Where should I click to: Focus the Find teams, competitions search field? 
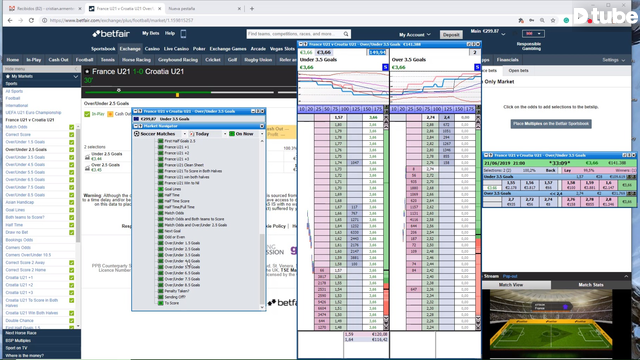pos(295,34)
